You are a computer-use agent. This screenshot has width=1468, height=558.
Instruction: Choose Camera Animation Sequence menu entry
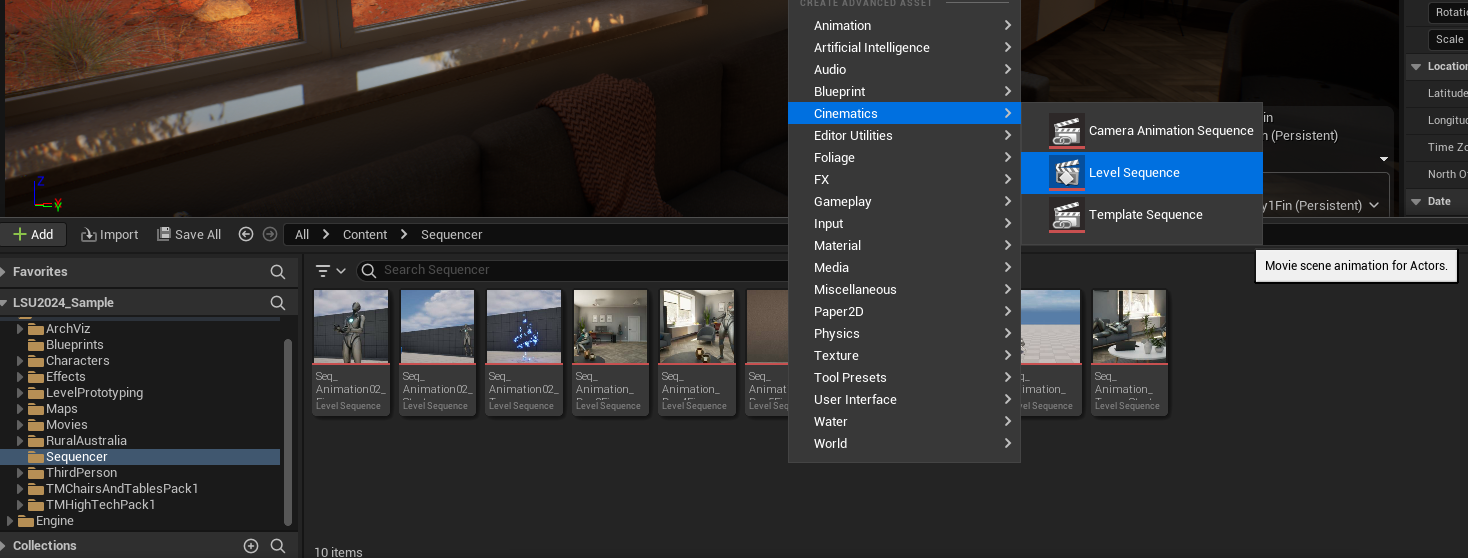[x=1142, y=131]
